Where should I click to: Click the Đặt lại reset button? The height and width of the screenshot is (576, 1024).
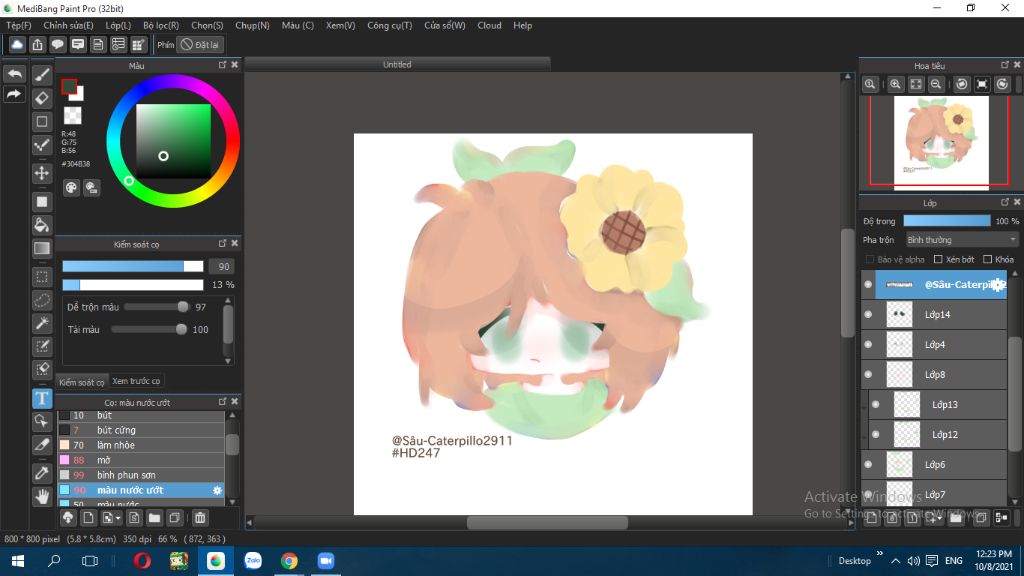pos(200,44)
